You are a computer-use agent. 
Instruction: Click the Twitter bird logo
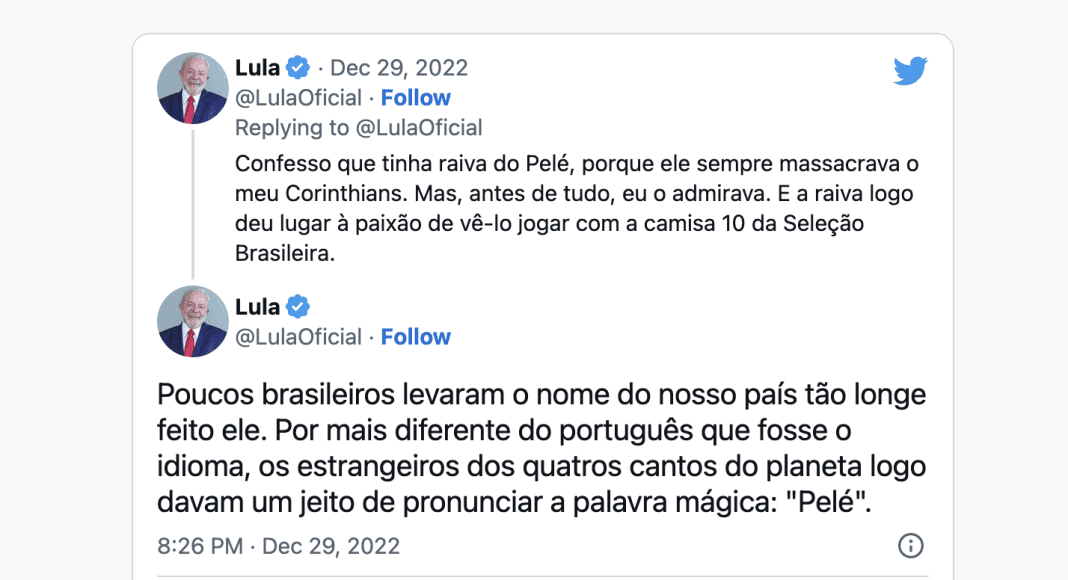tap(910, 71)
